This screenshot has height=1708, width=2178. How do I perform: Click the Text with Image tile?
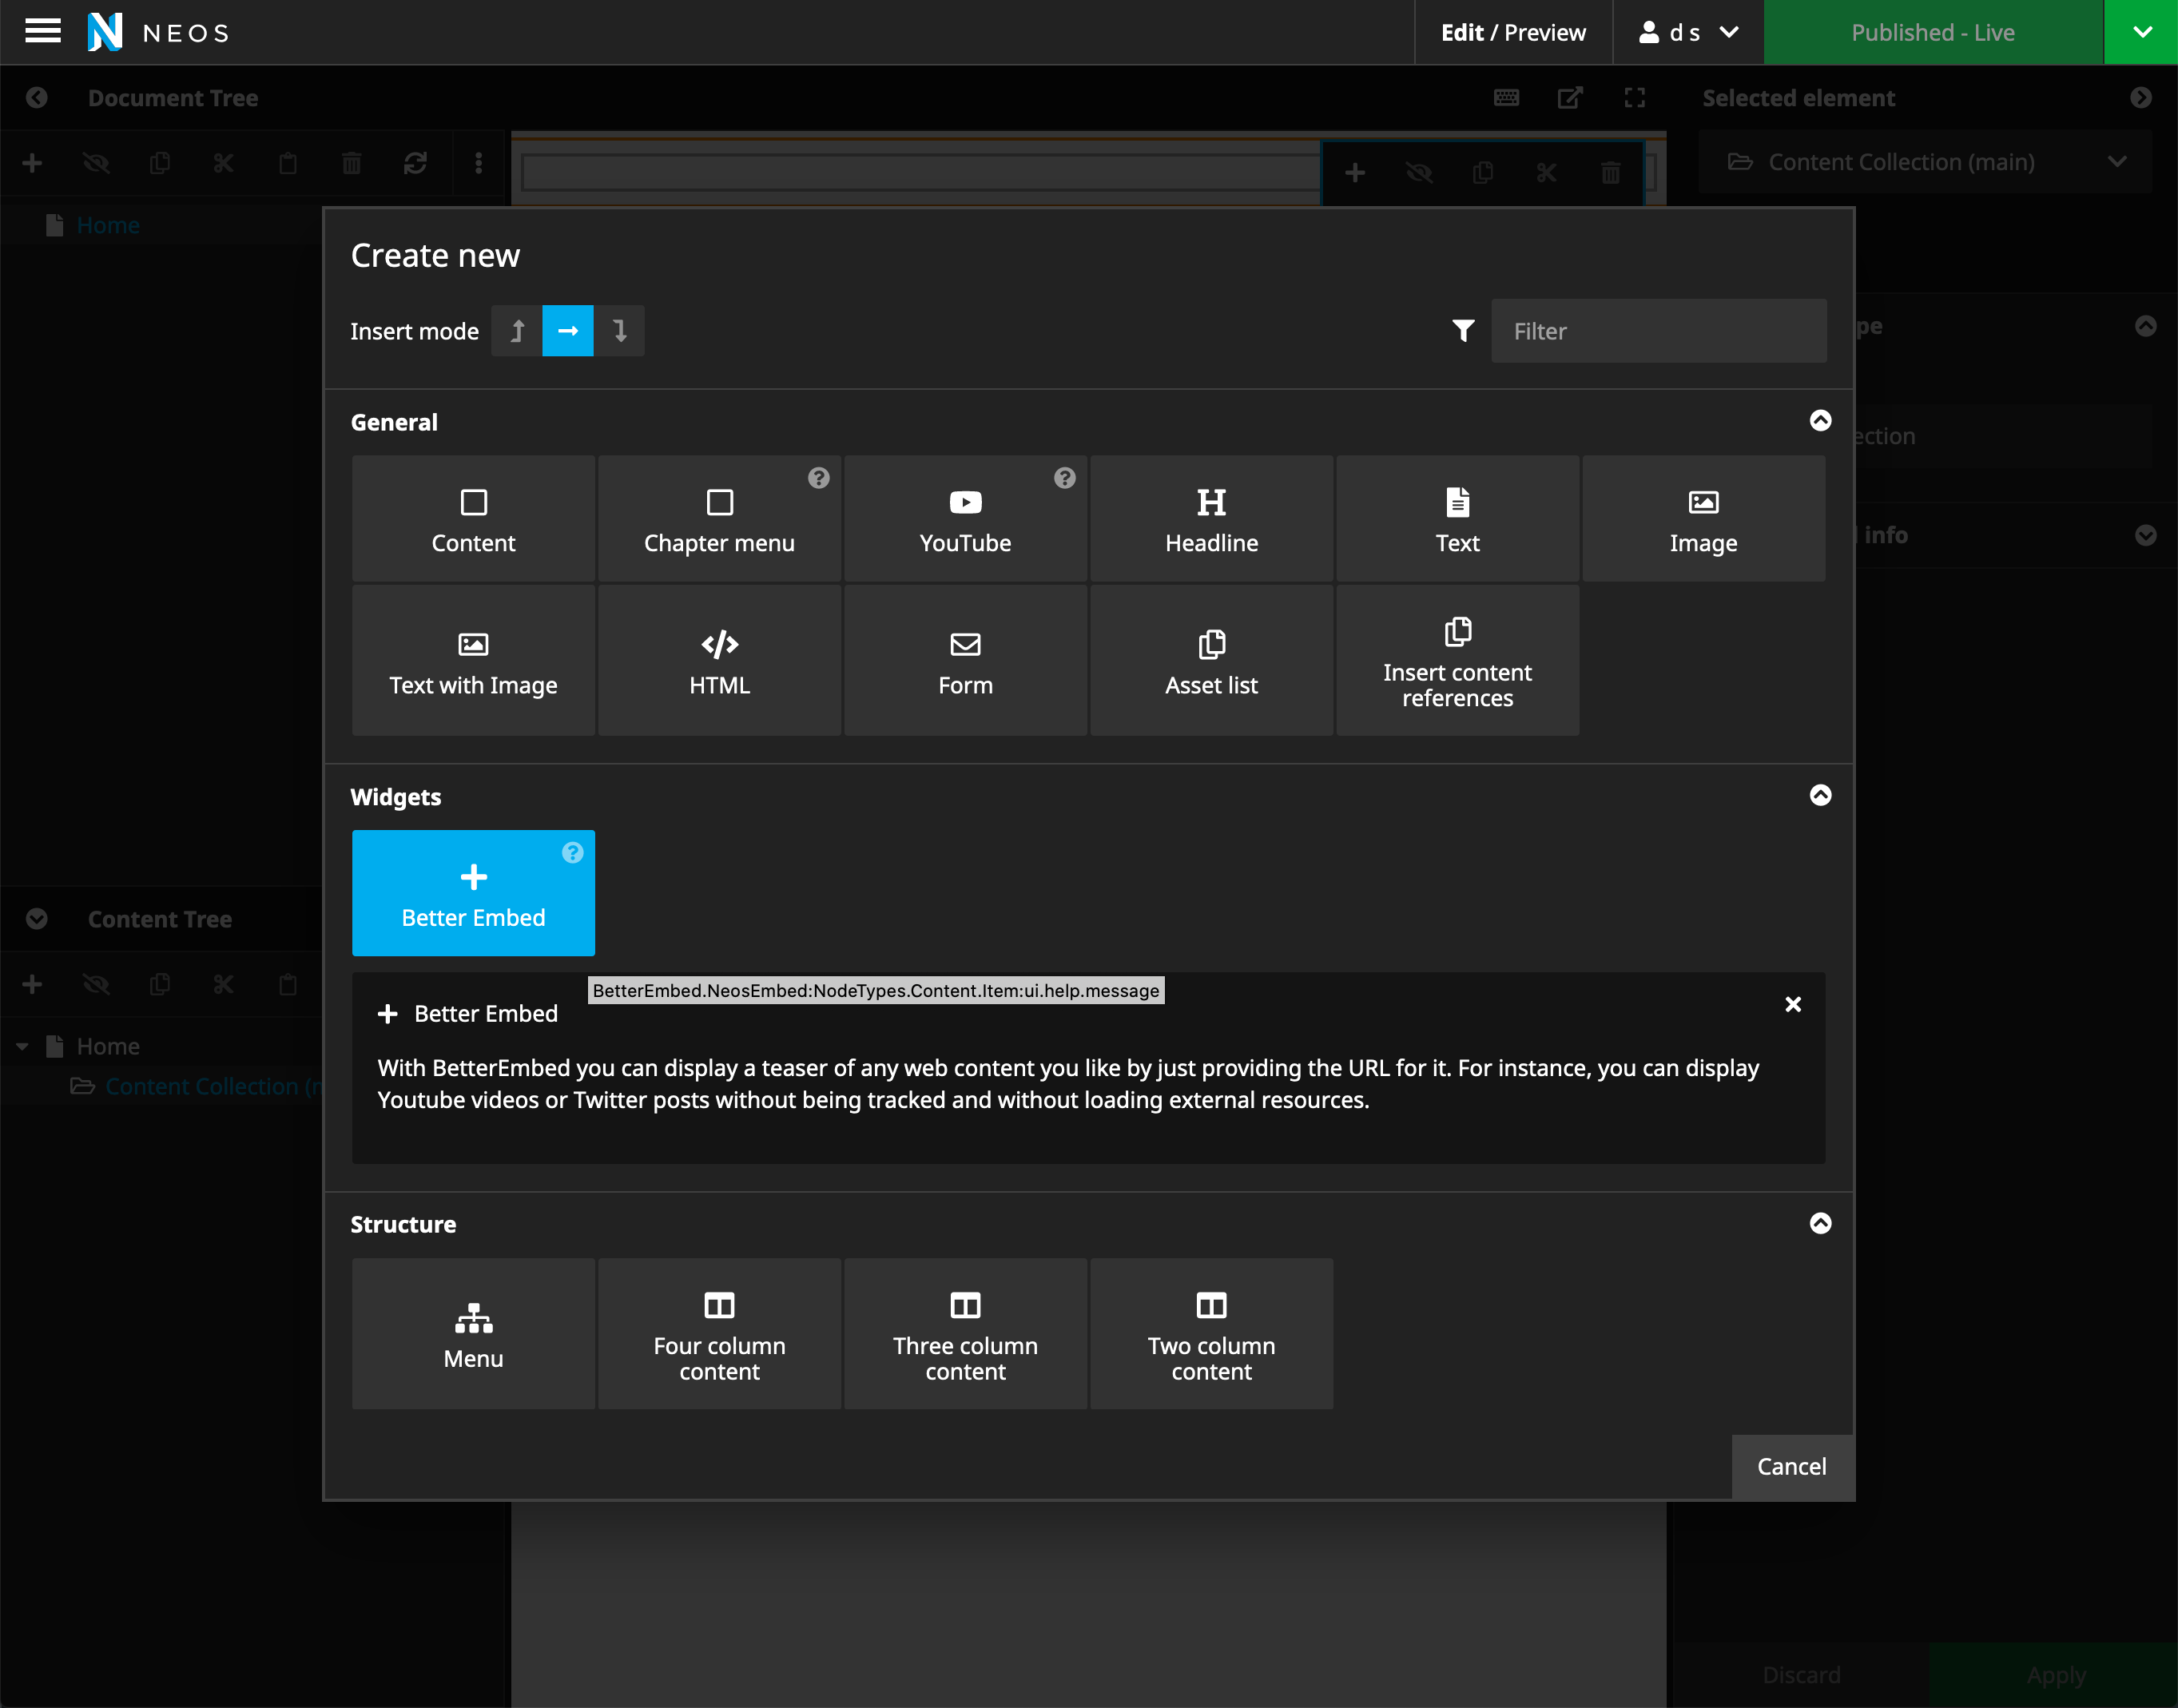472,661
